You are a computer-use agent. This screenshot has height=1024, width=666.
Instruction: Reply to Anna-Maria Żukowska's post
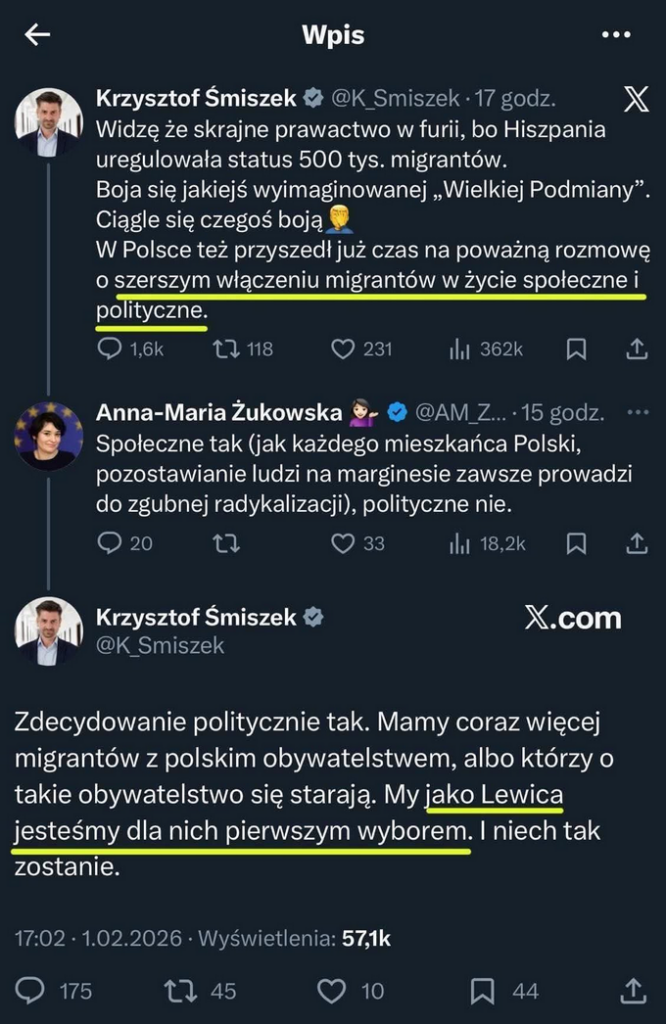point(110,543)
